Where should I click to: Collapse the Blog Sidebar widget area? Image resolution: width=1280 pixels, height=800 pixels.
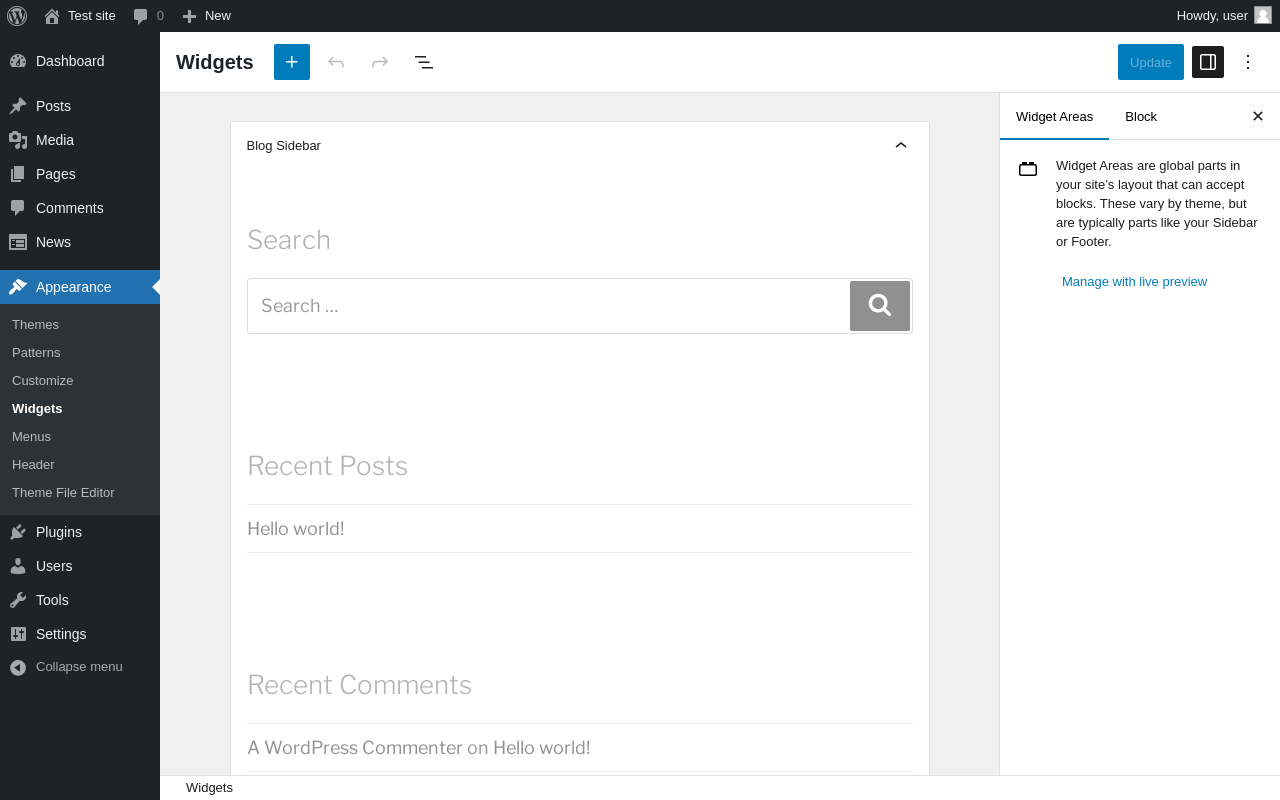(x=901, y=145)
